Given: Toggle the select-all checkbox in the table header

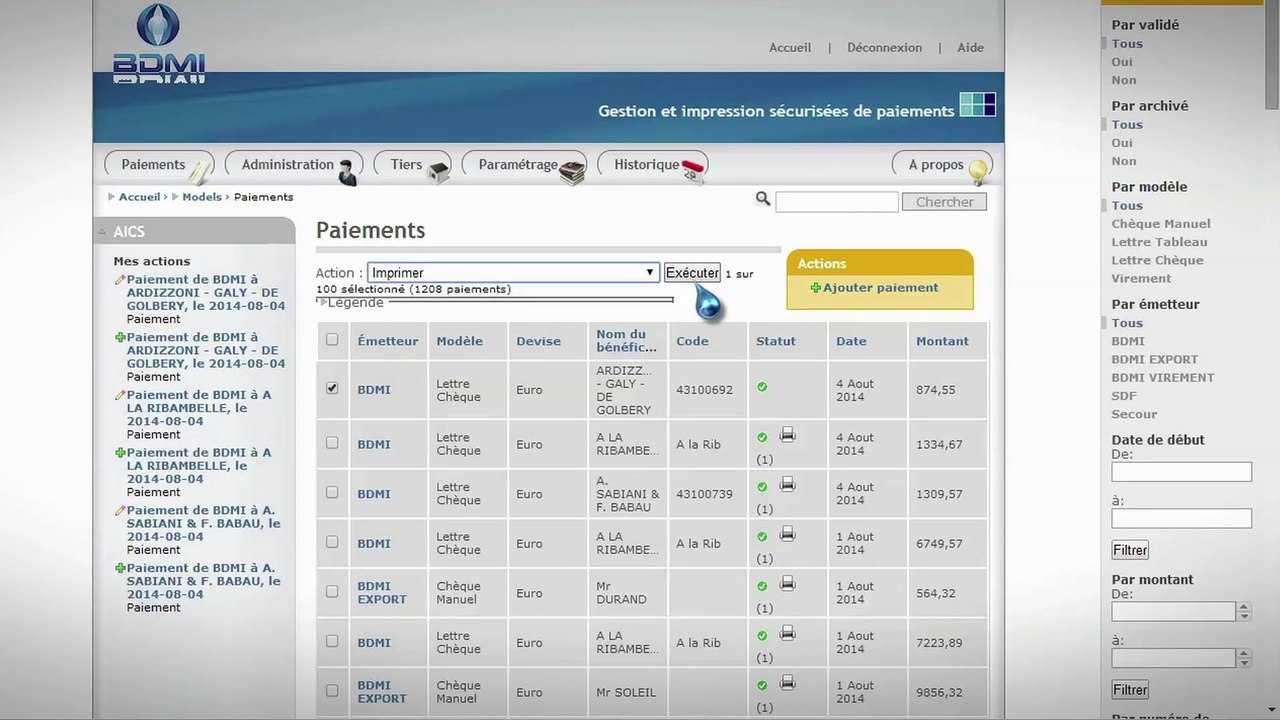Looking at the screenshot, I should pyautogui.click(x=332, y=340).
